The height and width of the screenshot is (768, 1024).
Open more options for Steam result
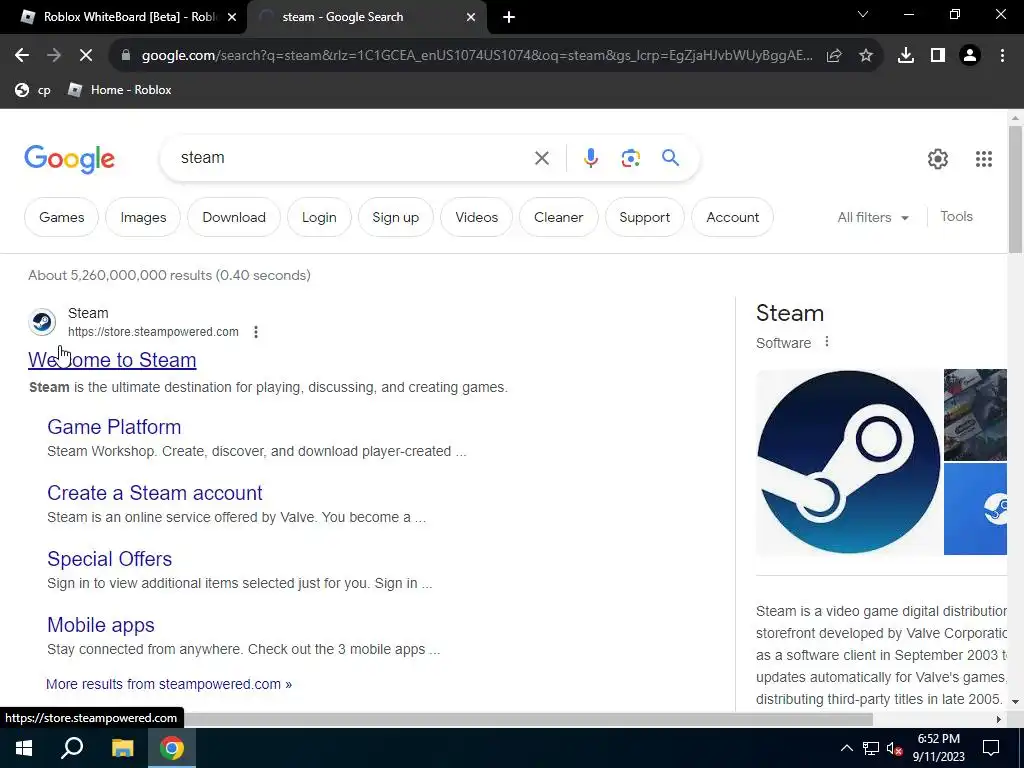click(x=256, y=332)
